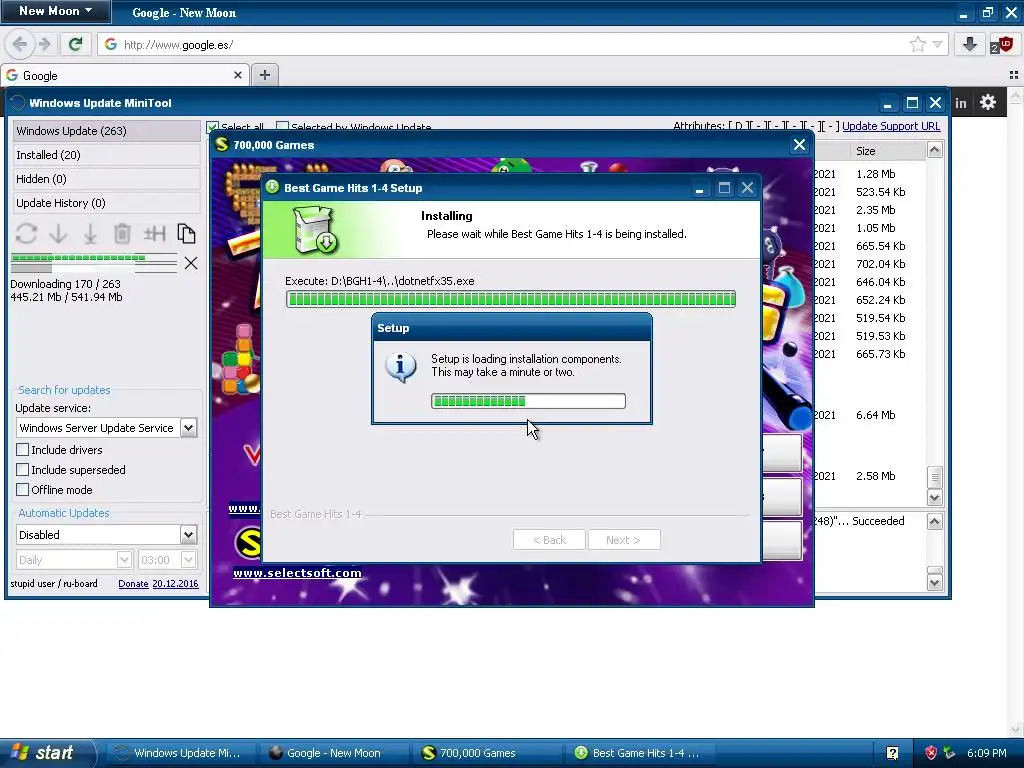
Task: Open the uBlock Origin extension icon
Action: (x=1002, y=44)
